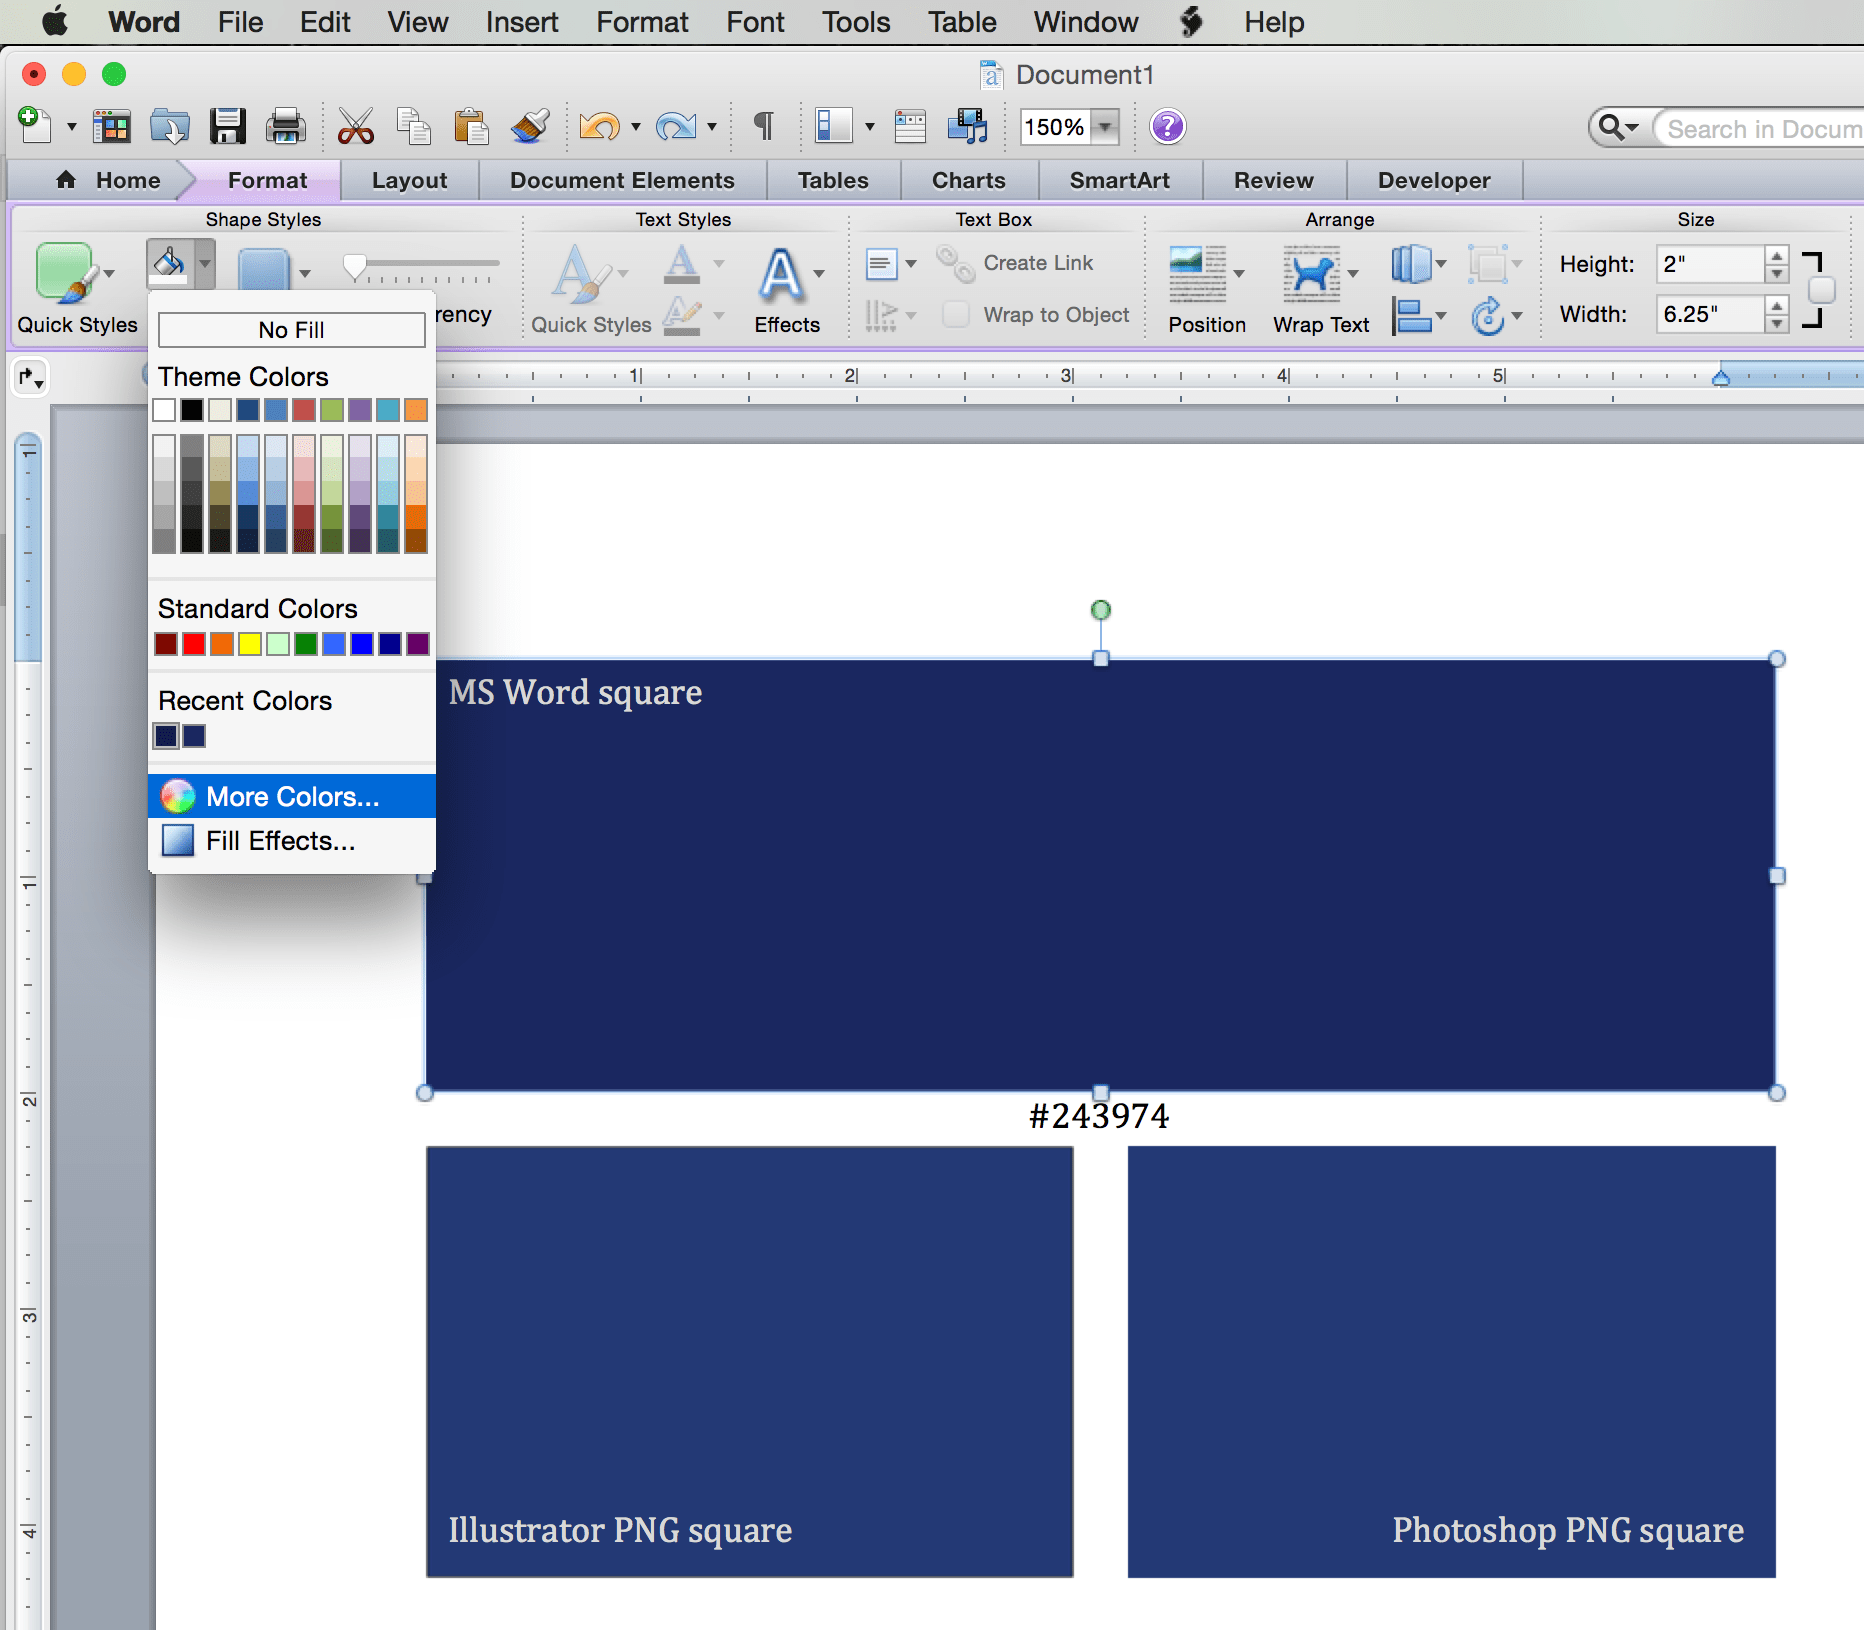The width and height of the screenshot is (1864, 1630).
Task: Click the Save floppy disk icon
Action: tap(228, 126)
